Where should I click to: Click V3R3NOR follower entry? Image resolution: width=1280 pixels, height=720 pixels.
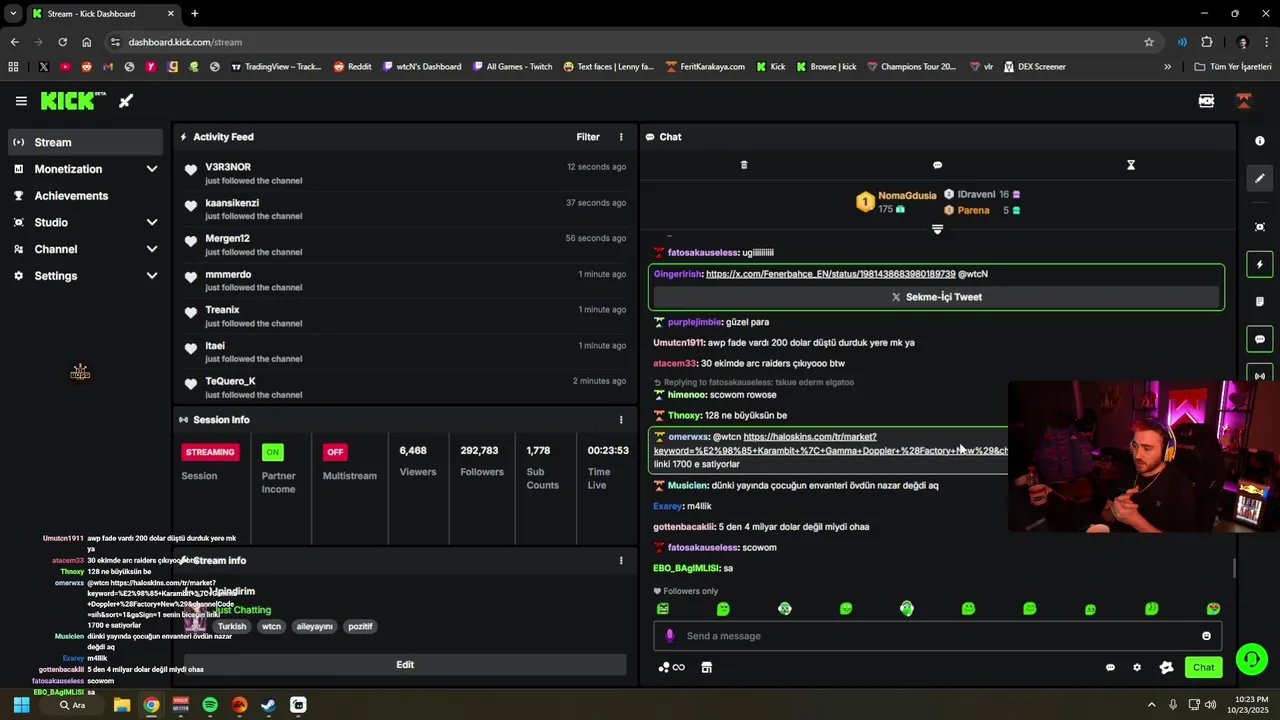pos(405,173)
